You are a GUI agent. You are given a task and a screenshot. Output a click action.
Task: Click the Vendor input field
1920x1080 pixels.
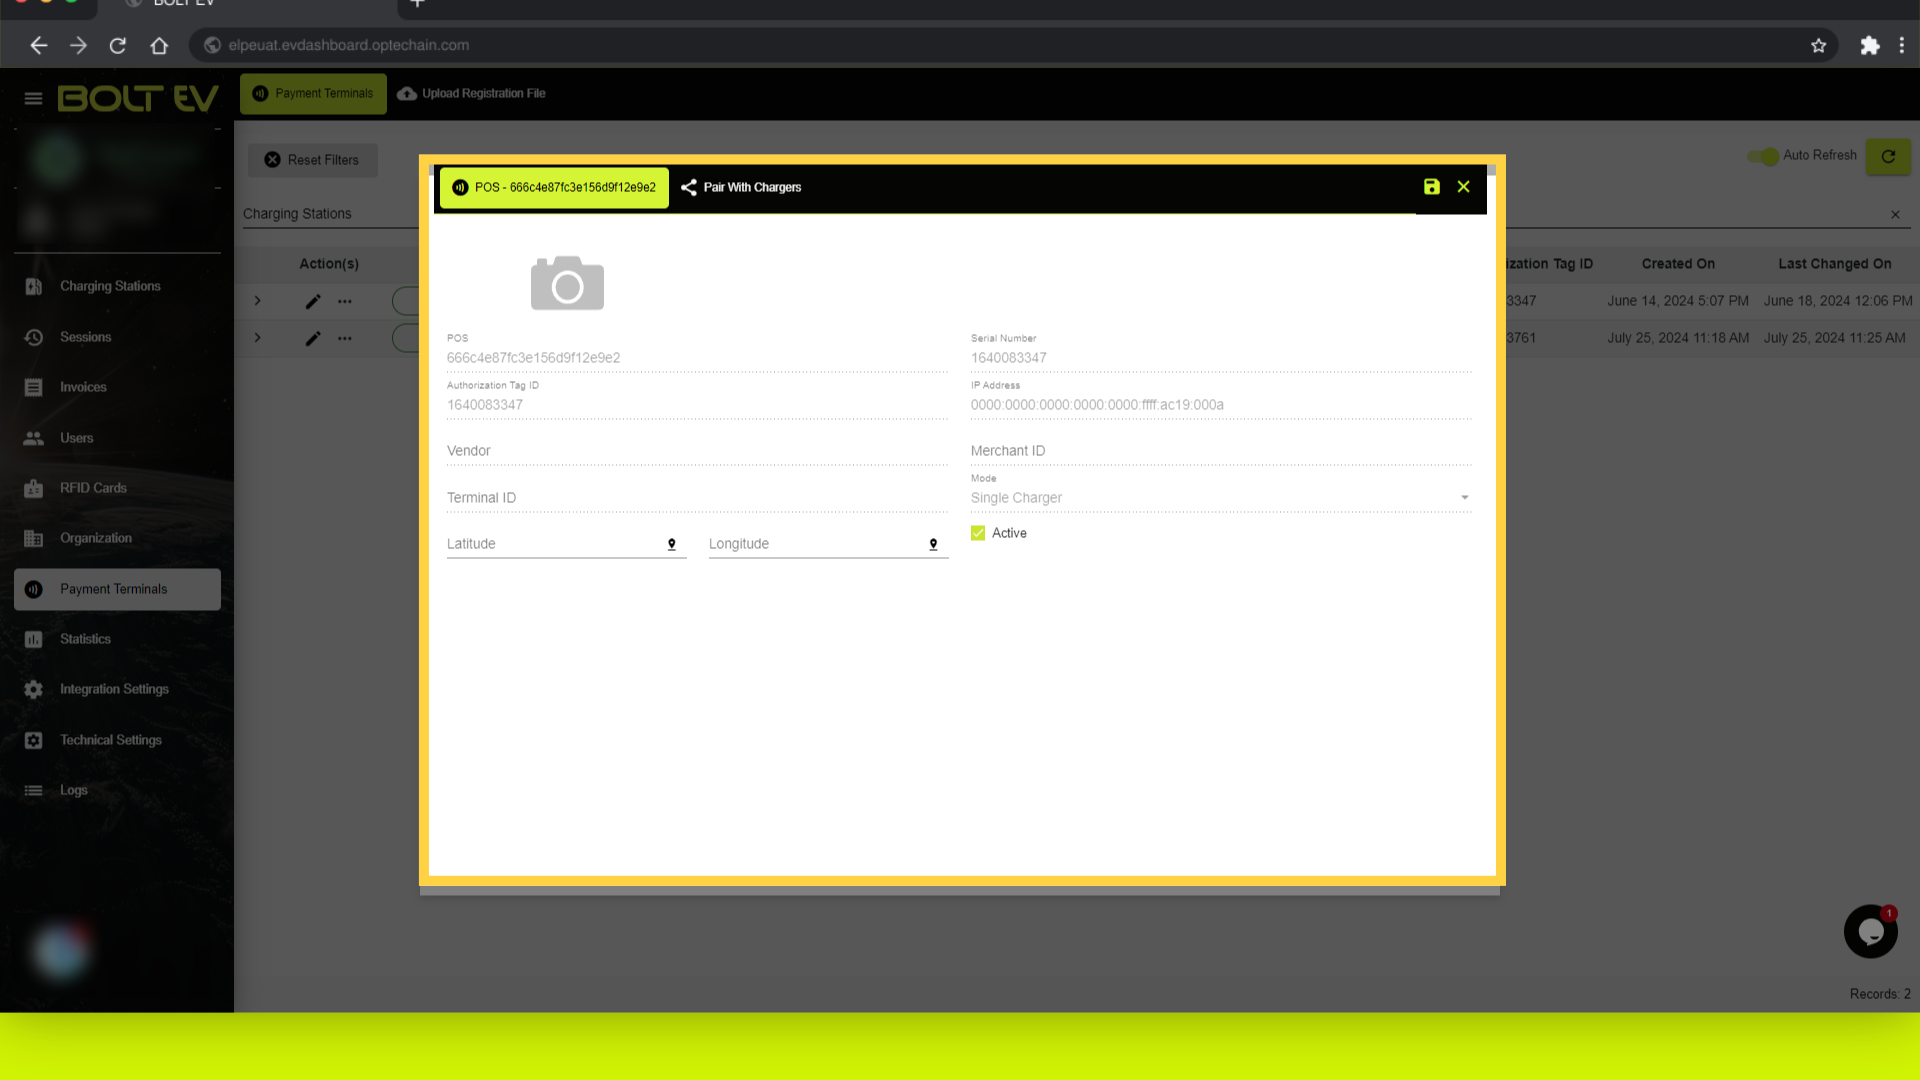pyautogui.click(x=697, y=451)
